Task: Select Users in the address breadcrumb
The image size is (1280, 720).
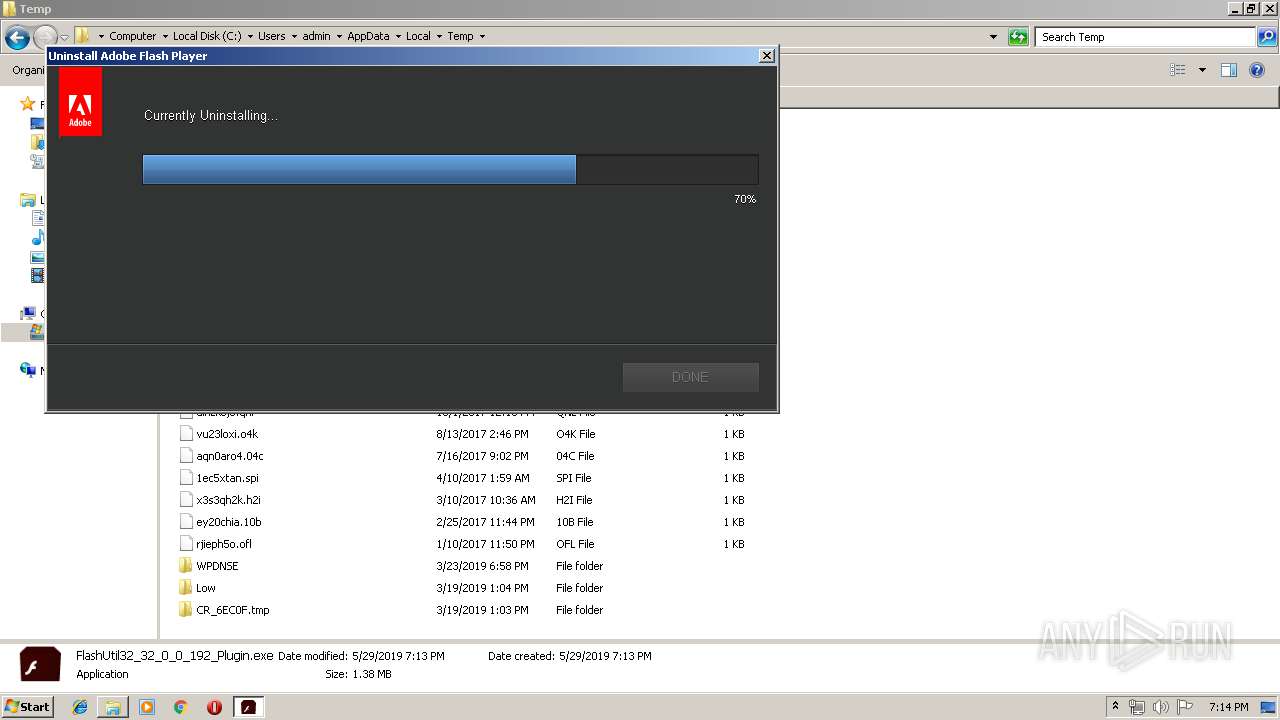Action: tap(271, 36)
